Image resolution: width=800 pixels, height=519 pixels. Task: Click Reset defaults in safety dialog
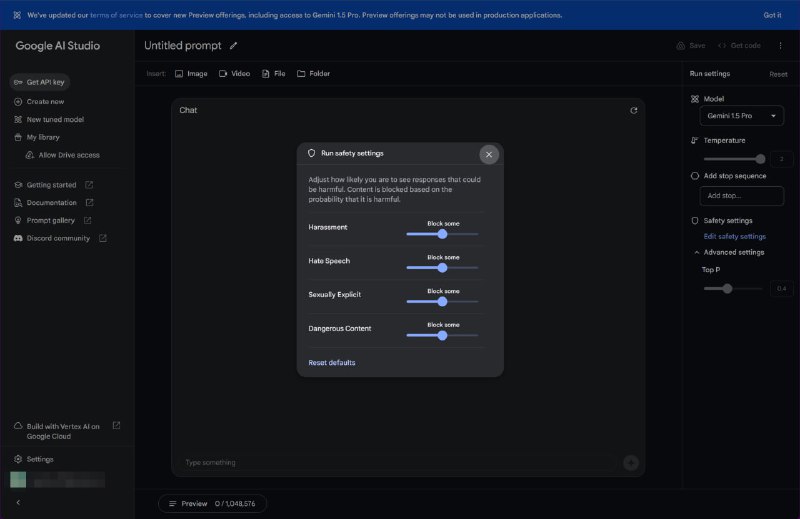point(332,362)
